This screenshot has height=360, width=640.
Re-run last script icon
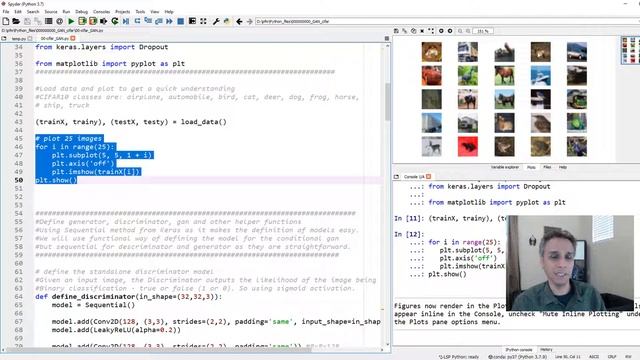(115, 21)
